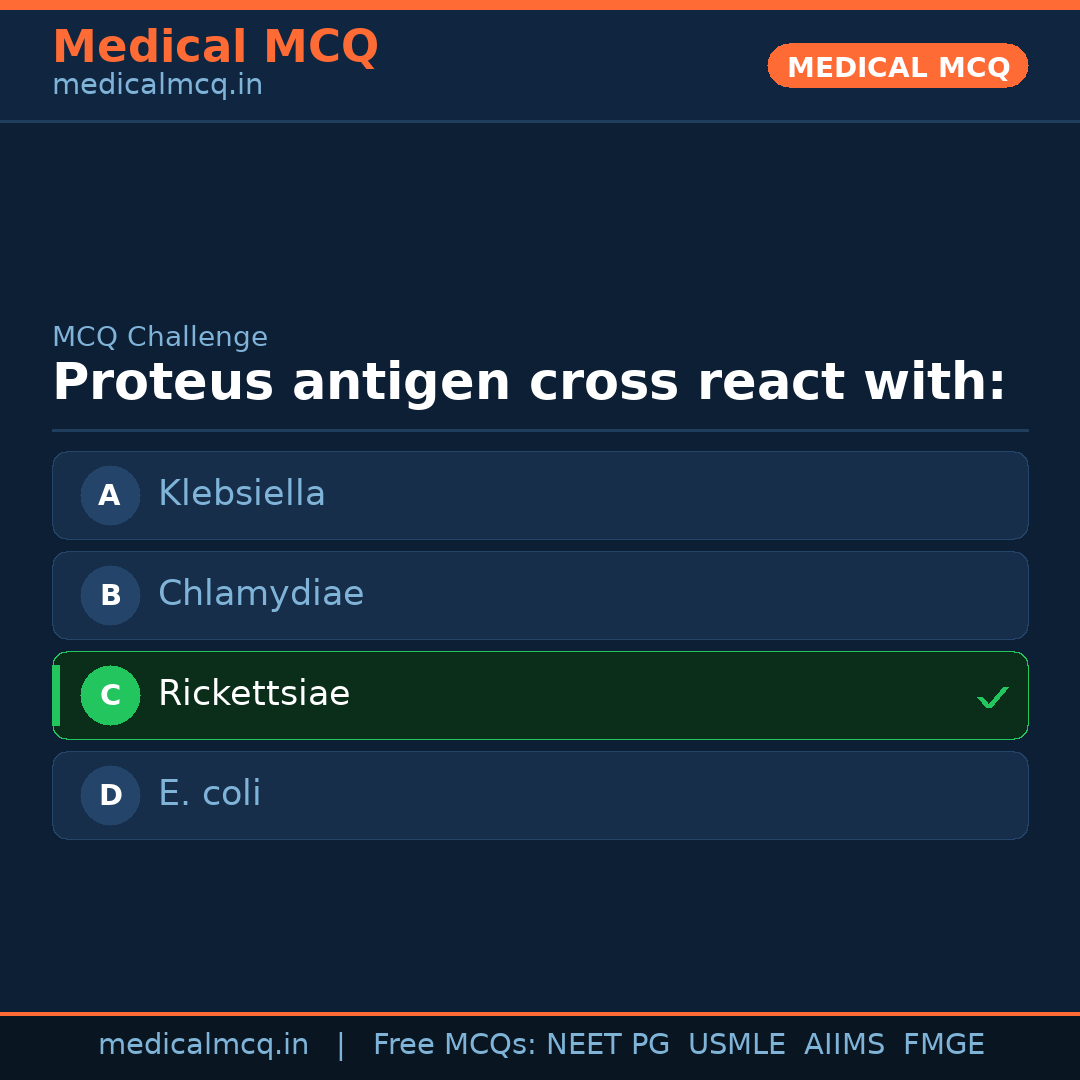Click the letter B circle badge
The width and height of the screenshot is (1080, 1080).
[110, 595]
